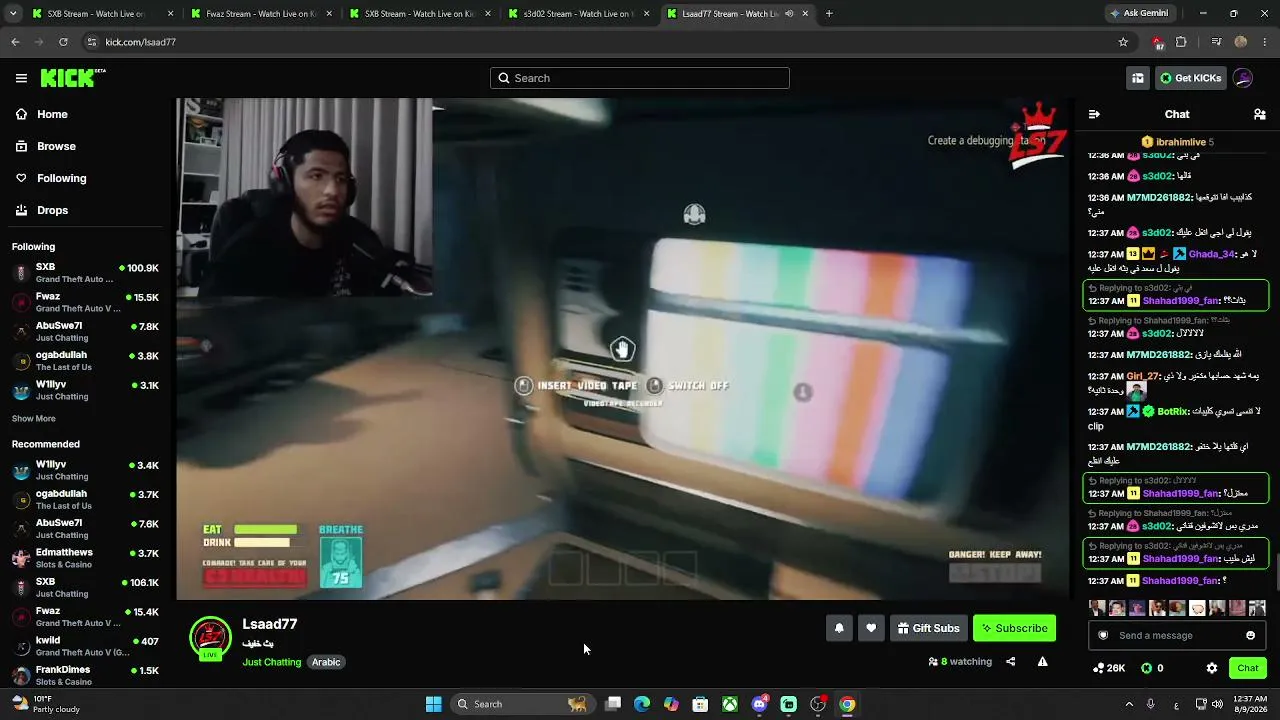Screen dimensions: 1280x720
Task: Reload the page
Action: pos(63,42)
